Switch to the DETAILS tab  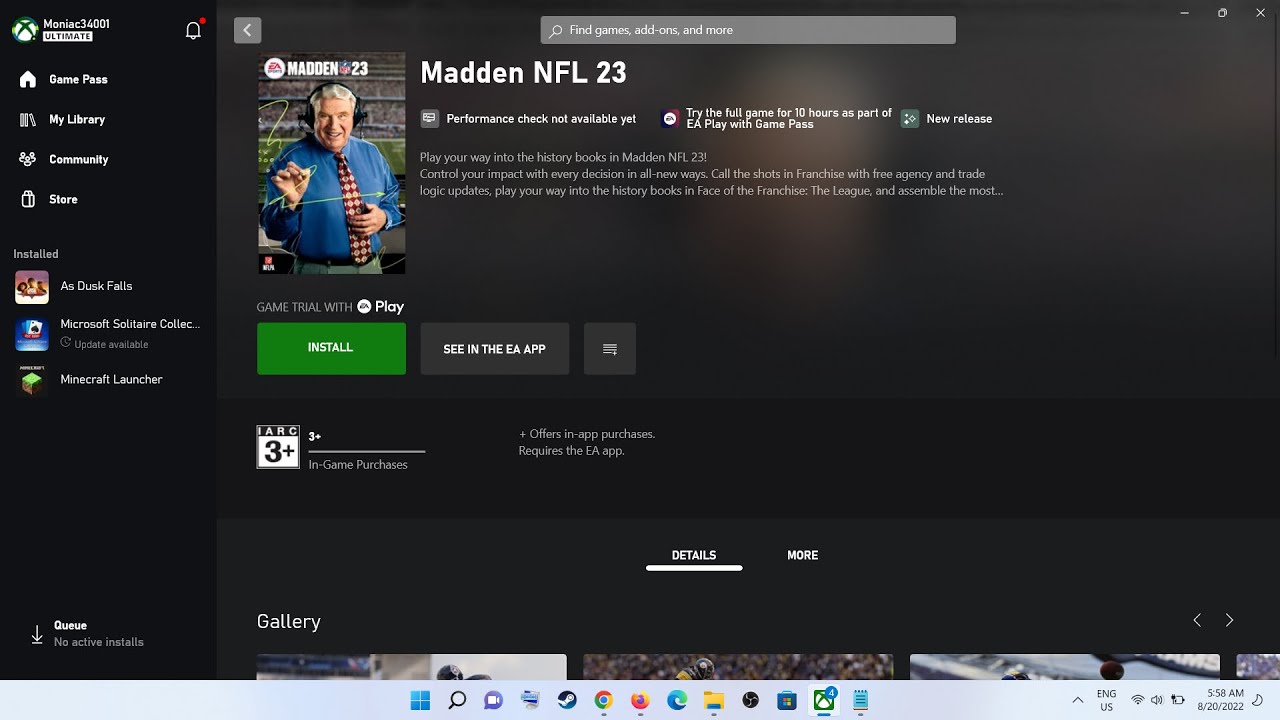coord(694,556)
